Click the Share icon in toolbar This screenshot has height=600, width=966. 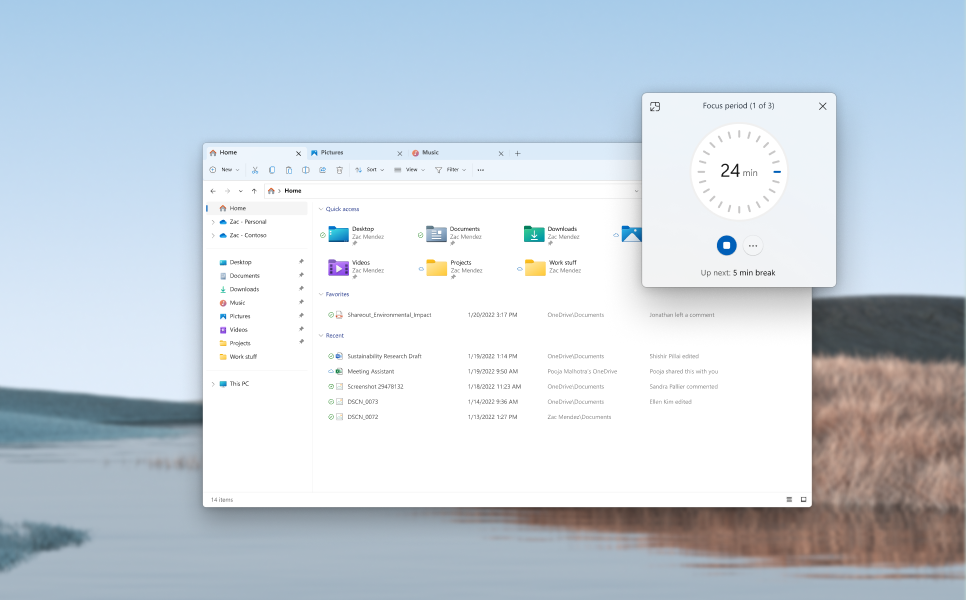[322, 170]
